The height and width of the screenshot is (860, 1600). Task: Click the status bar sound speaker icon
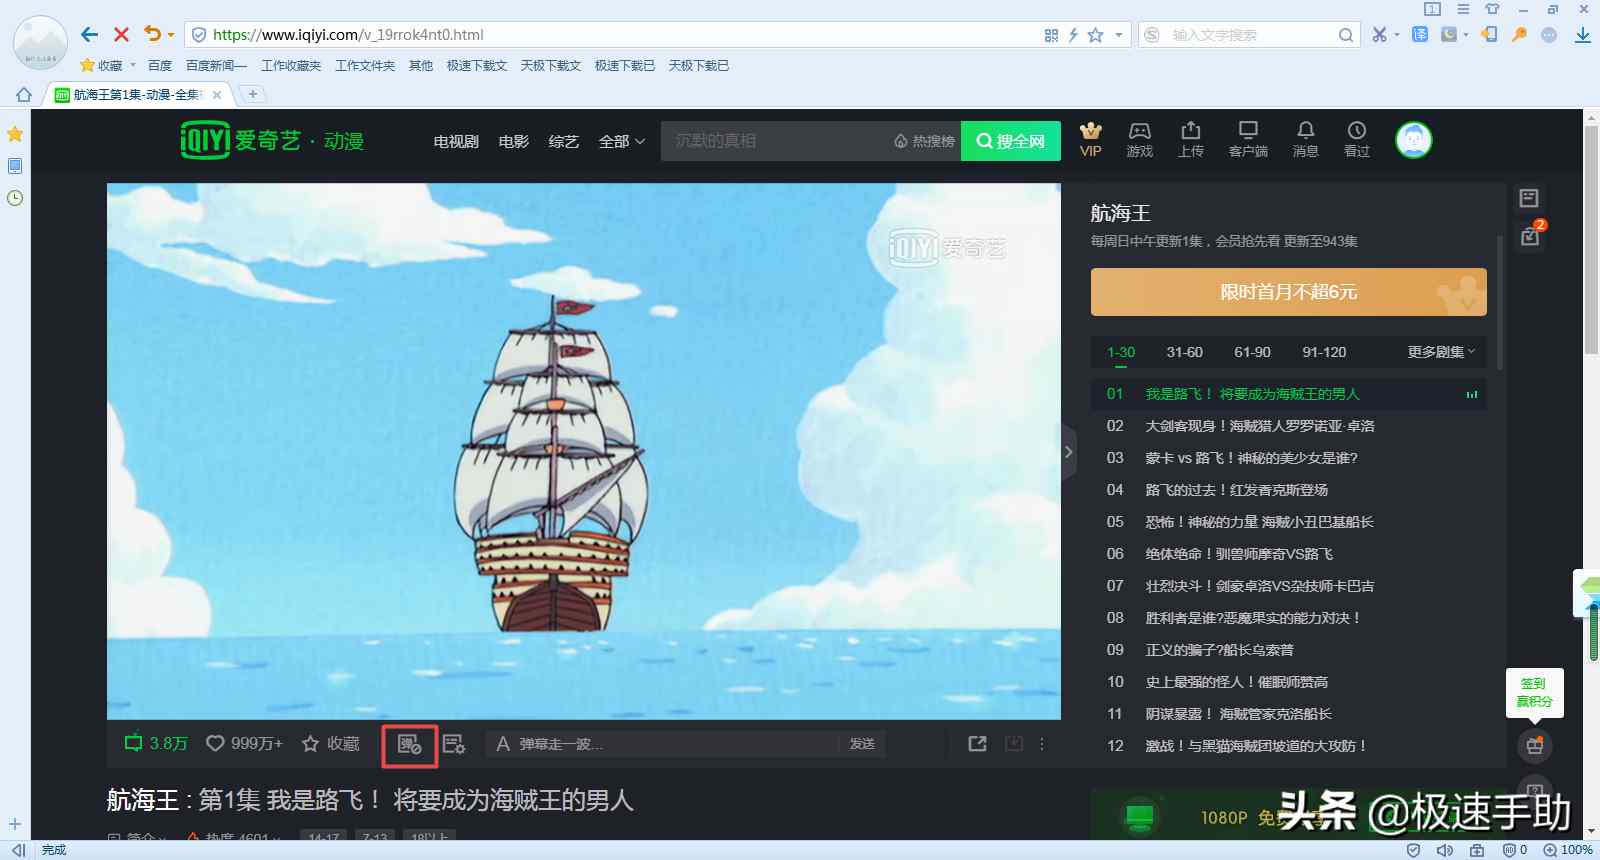point(1445,850)
